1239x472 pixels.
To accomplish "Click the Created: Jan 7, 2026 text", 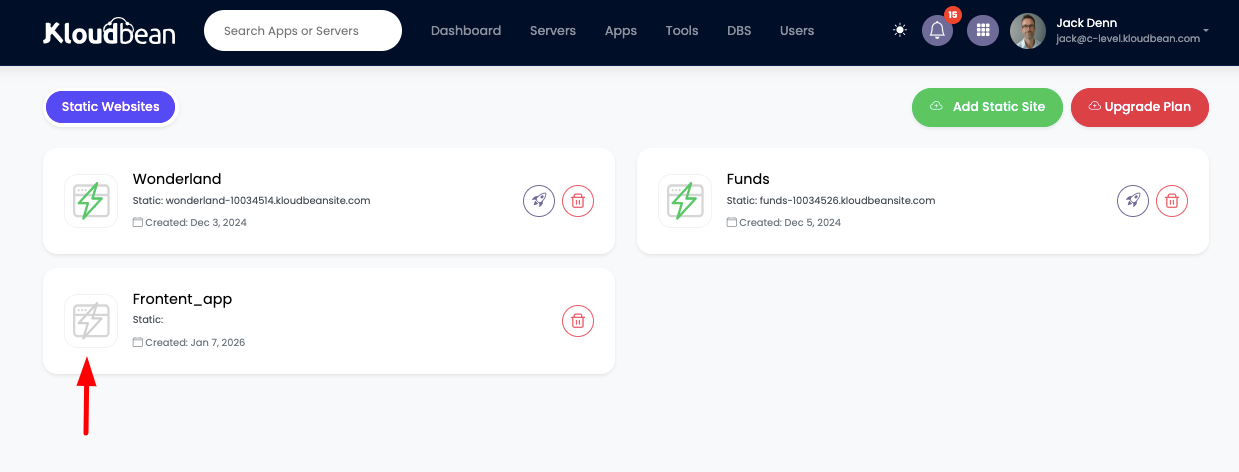I will click(195, 343).
